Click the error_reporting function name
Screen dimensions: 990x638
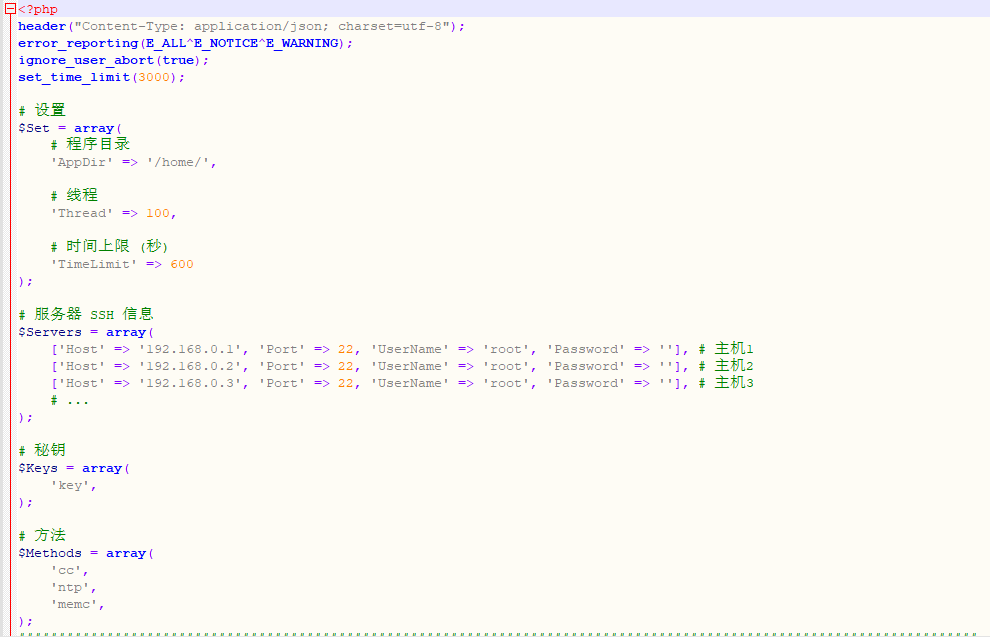pyautogui.click(x=78, y=43)
